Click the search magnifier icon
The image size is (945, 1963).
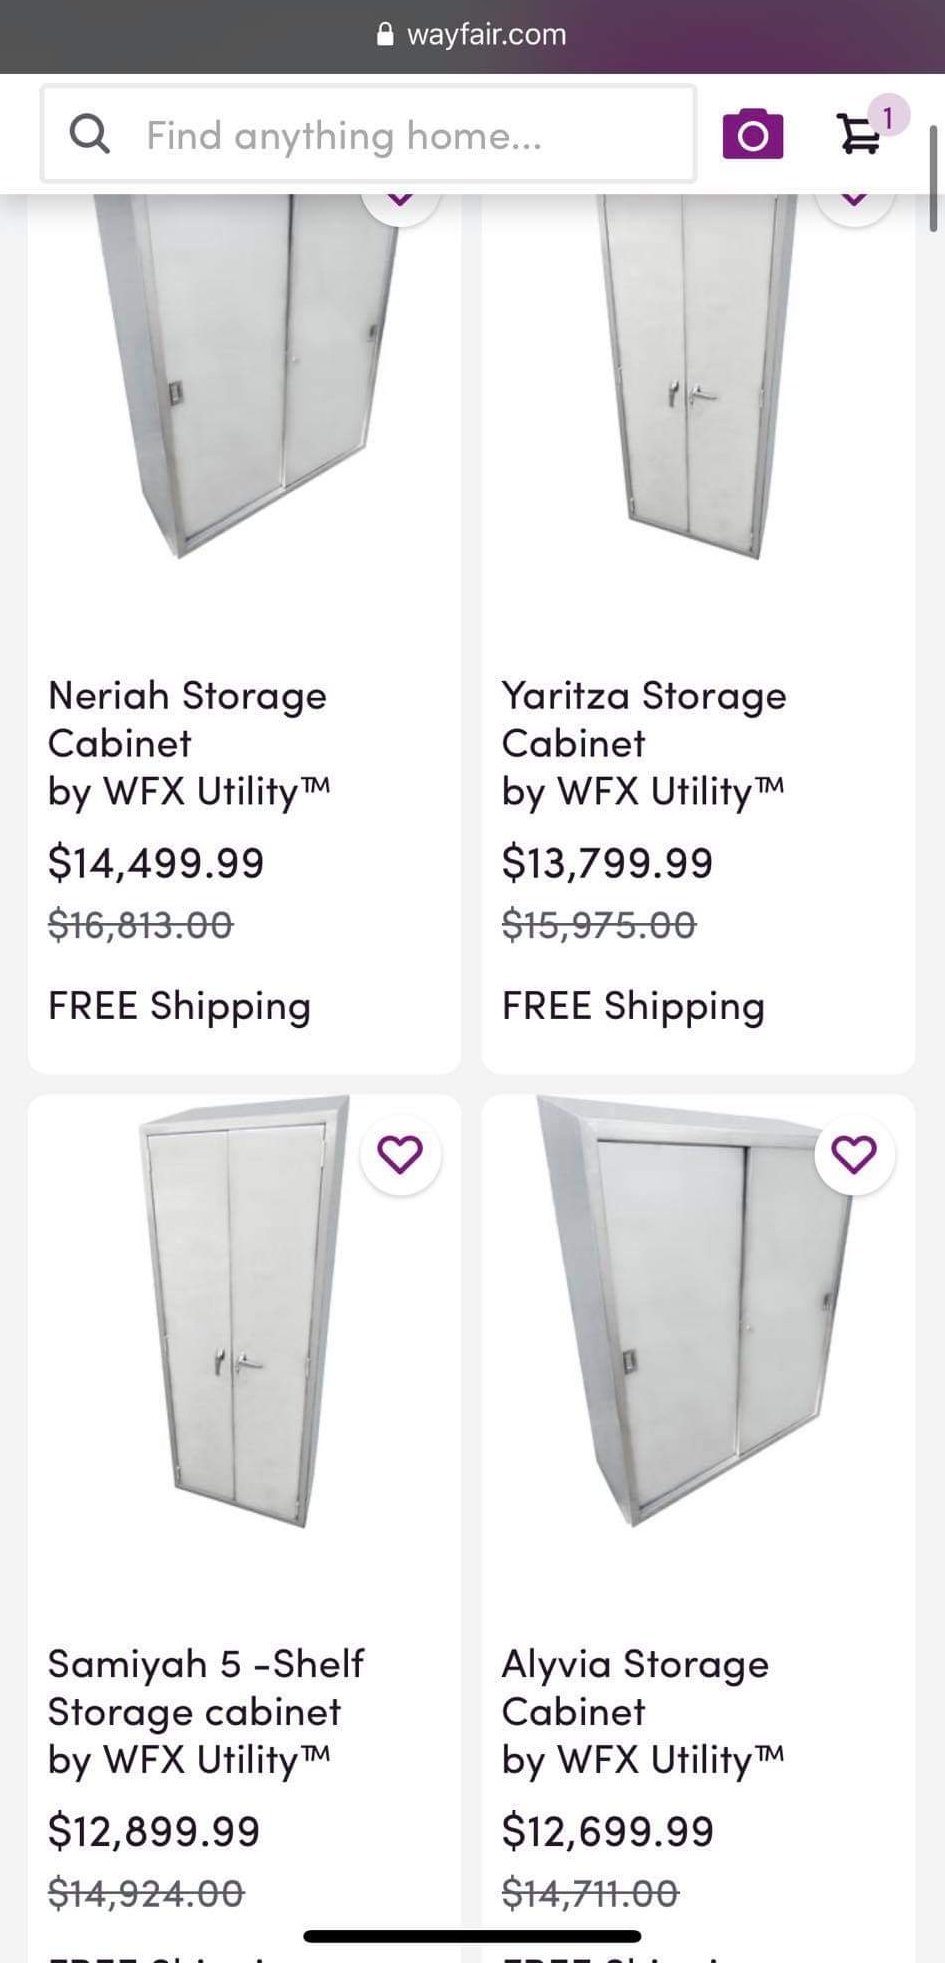point(89,134)
